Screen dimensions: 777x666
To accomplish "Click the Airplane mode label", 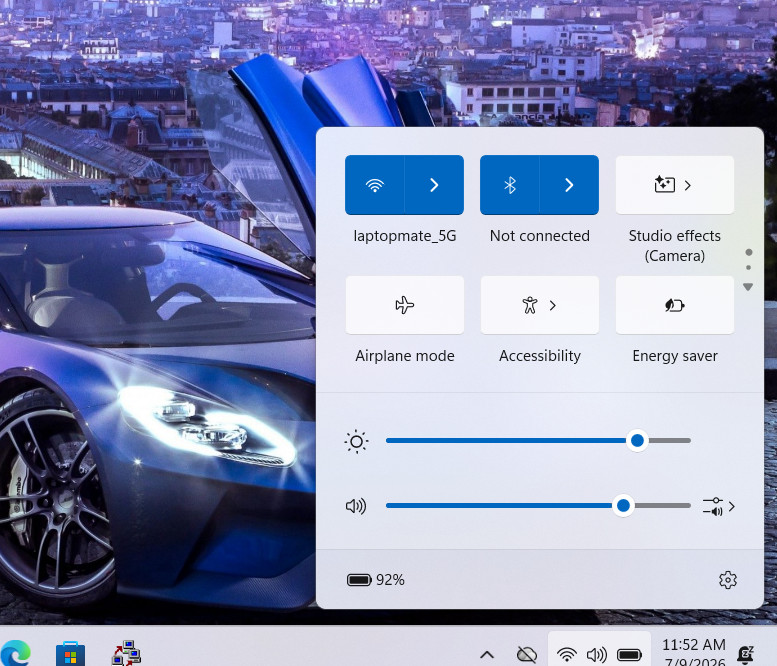I will tap(405, 356).
